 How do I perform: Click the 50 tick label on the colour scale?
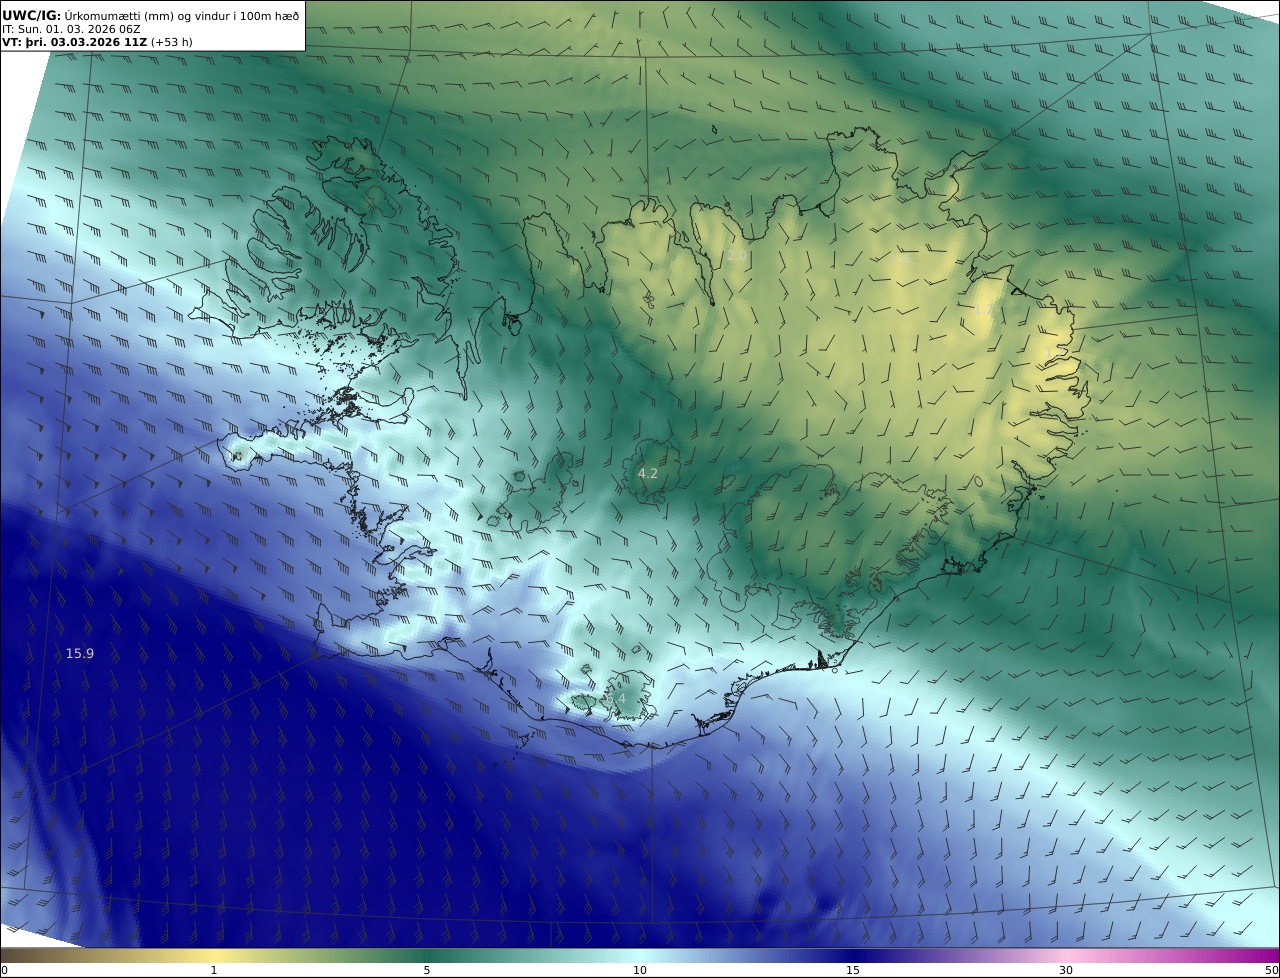click(x=1271, y=970)
